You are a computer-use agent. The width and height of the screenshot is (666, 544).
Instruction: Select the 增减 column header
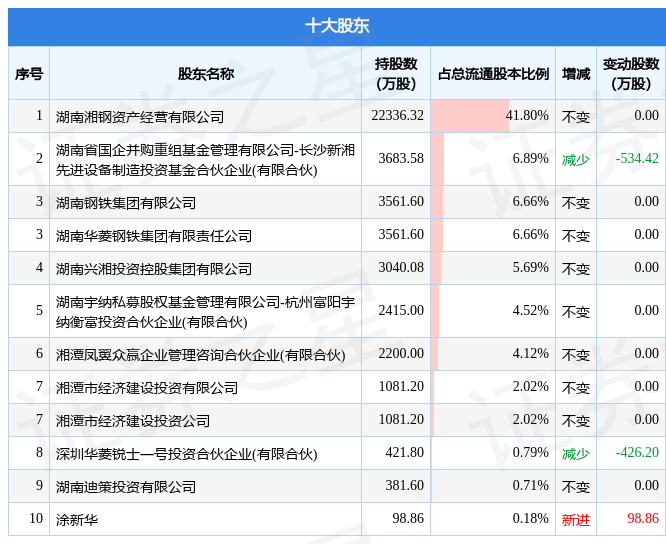[576, 74]
